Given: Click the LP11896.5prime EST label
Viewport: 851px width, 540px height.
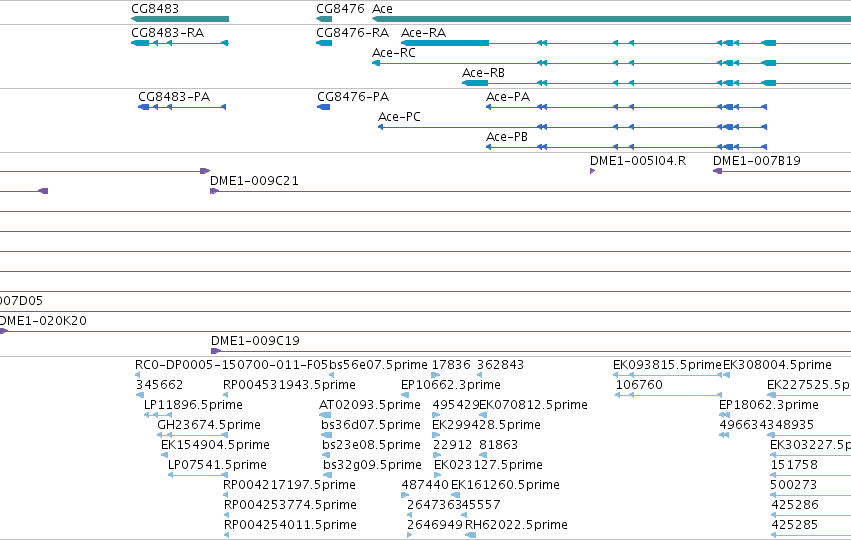Looking at the screenshot, I should [193, 405].
